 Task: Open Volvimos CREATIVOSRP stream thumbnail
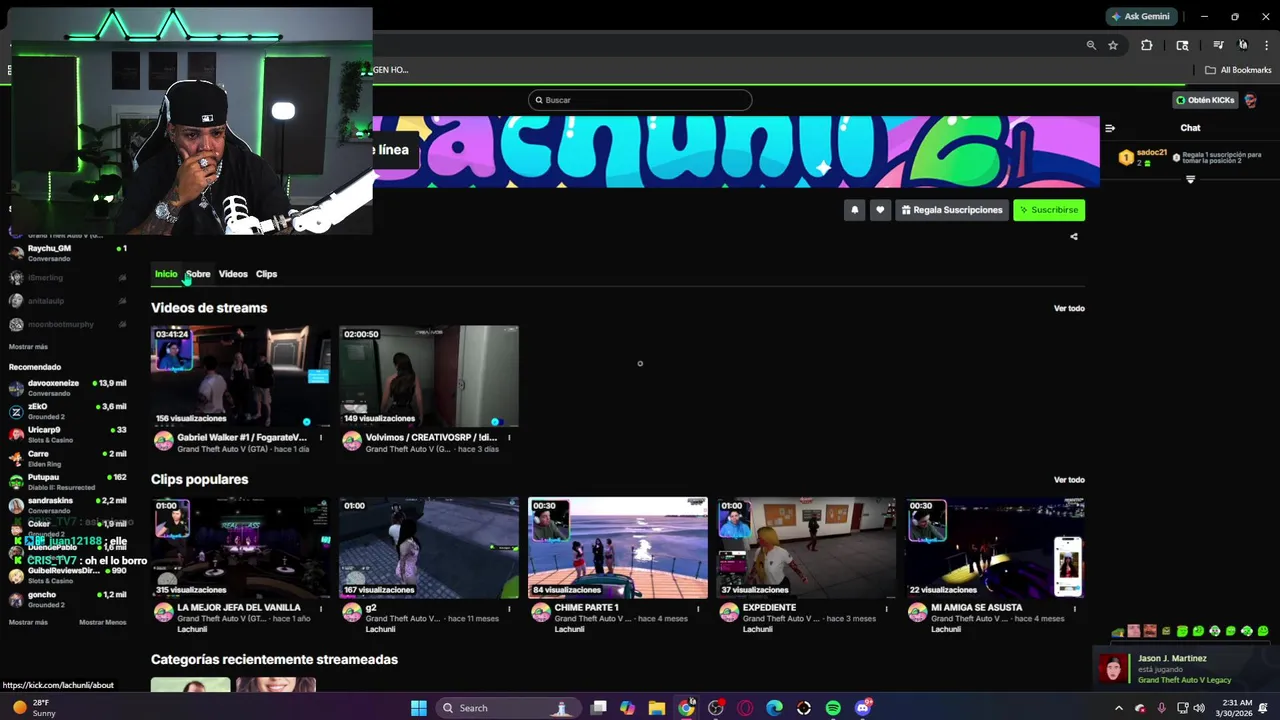point(429,376)
